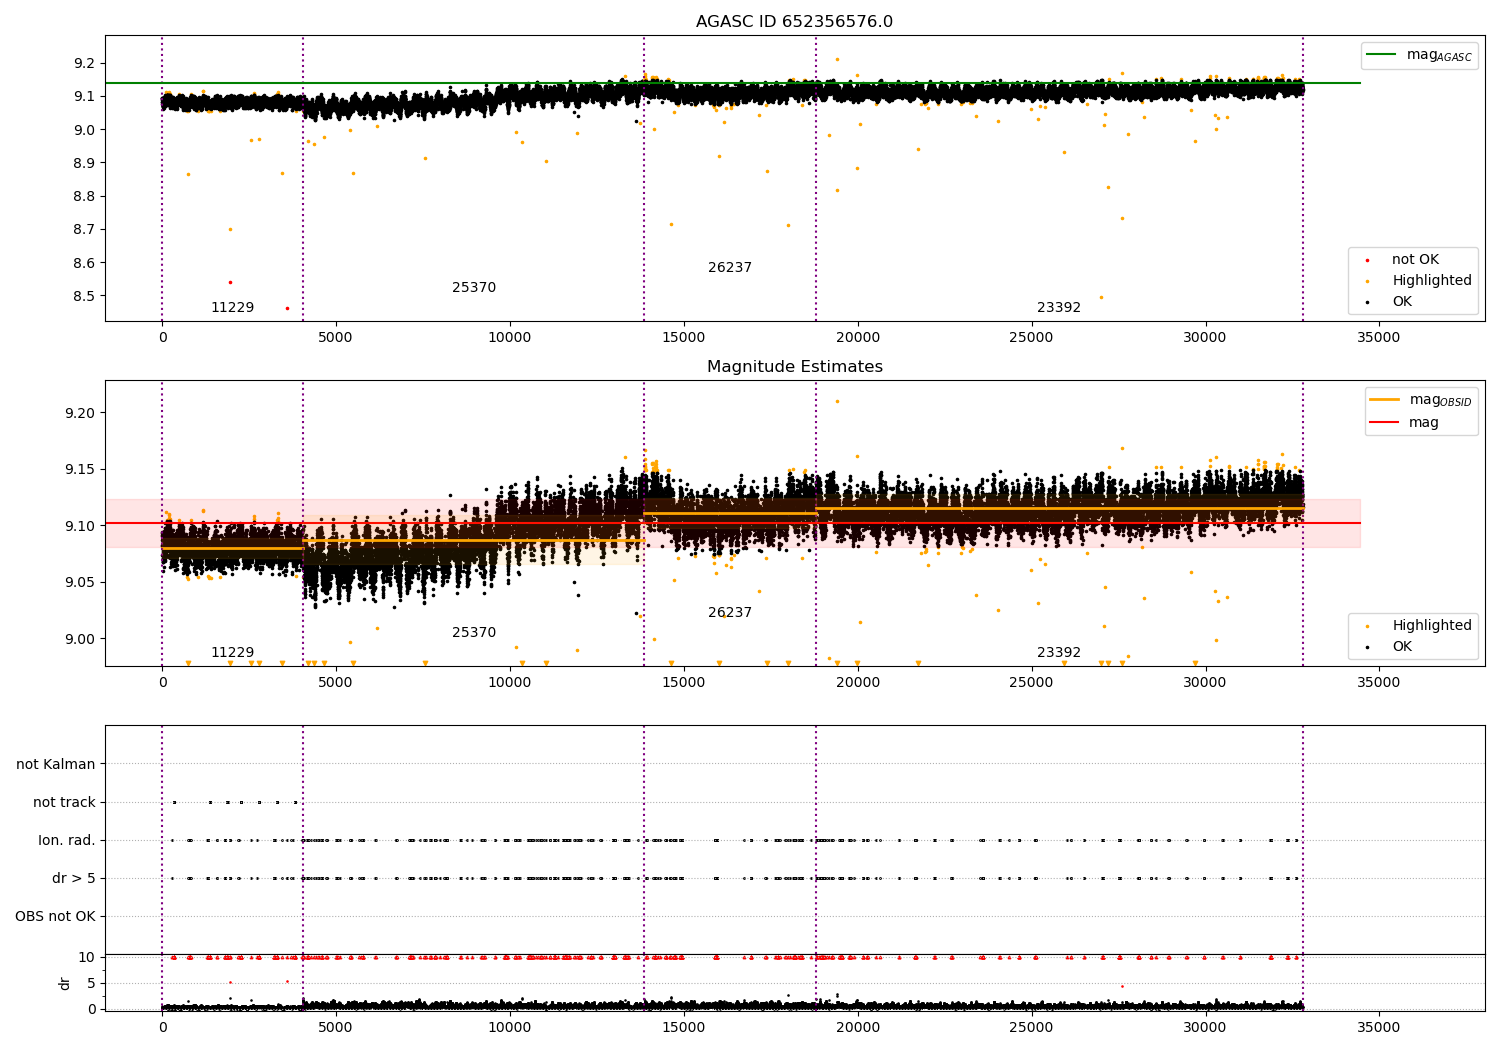Click the 9.20 y-axis tick label
Viewport: 1500px width, 1050px height.
[80, 413]
